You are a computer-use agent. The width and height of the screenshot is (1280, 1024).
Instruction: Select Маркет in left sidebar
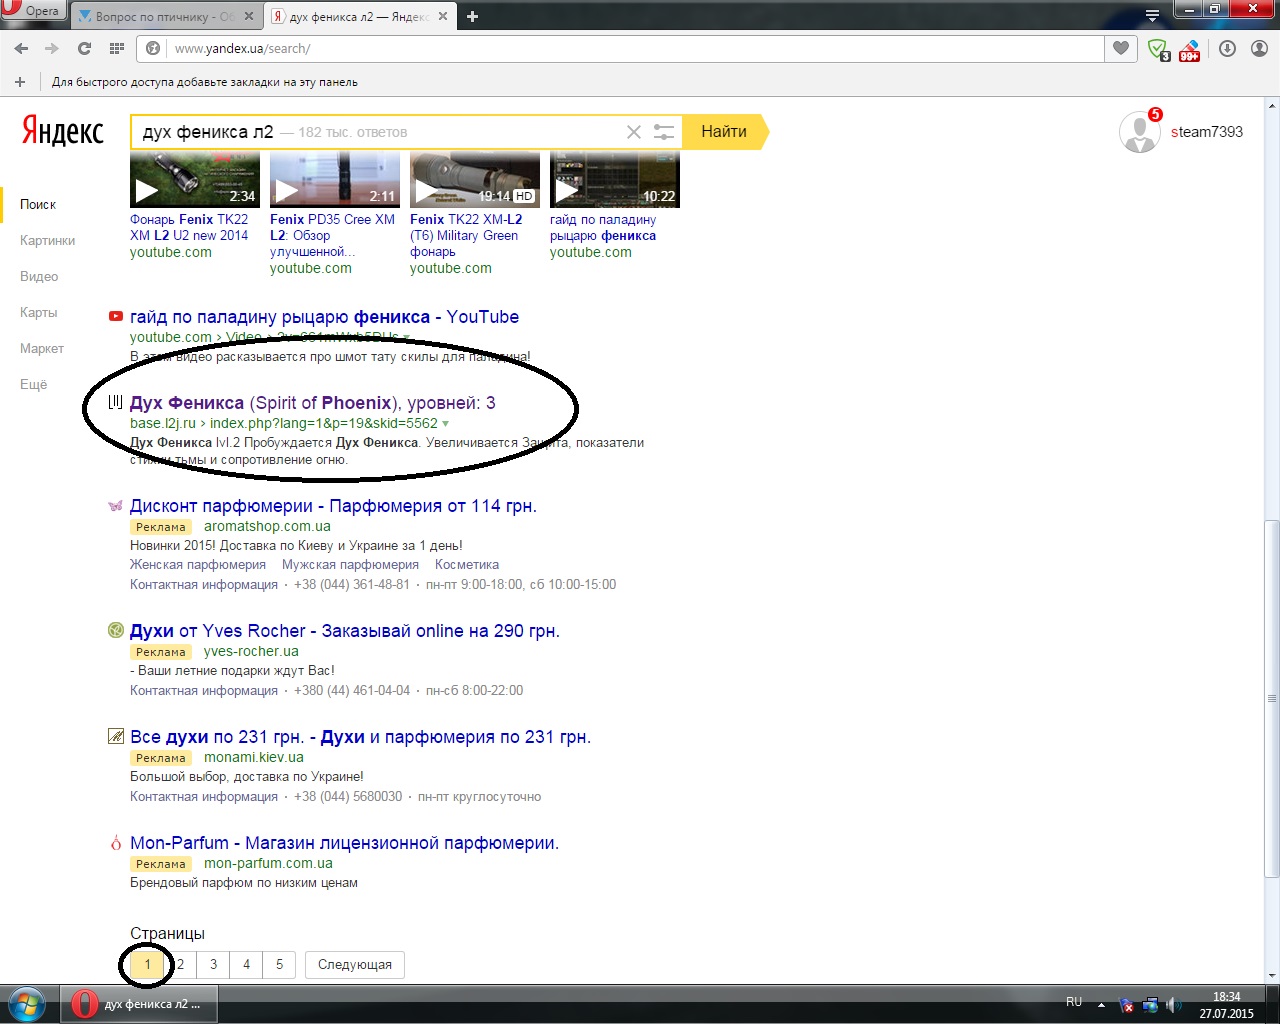[42, 349]
